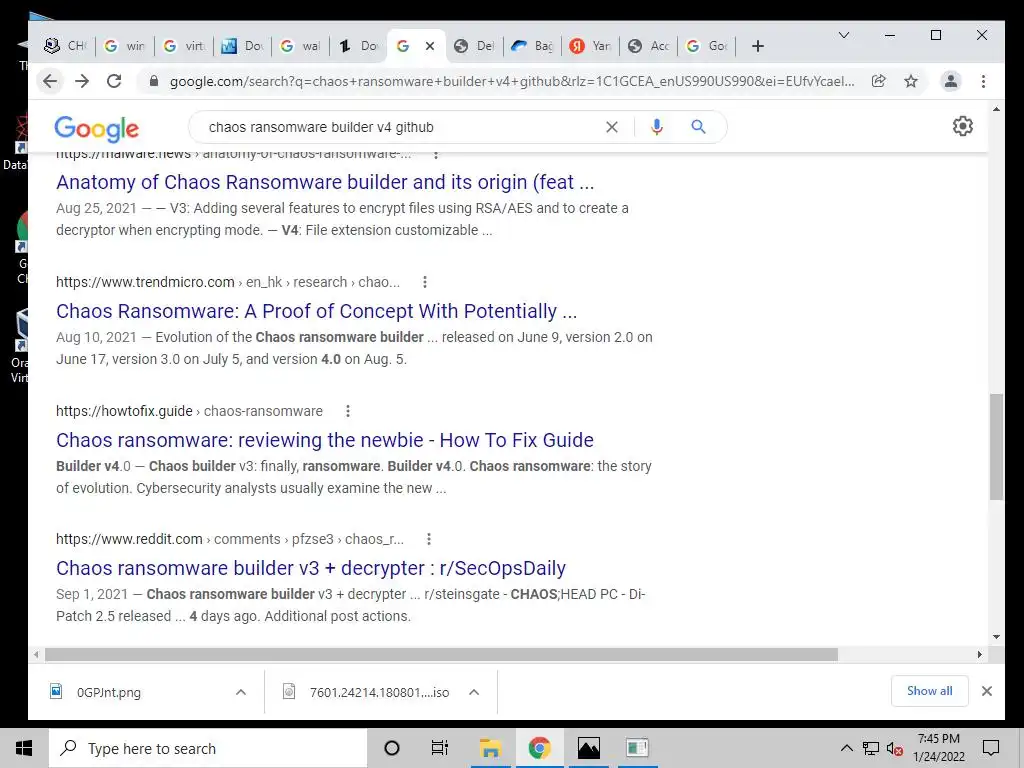
Task: Open the Photos app on the taskbar
Action: pos(588,748)
